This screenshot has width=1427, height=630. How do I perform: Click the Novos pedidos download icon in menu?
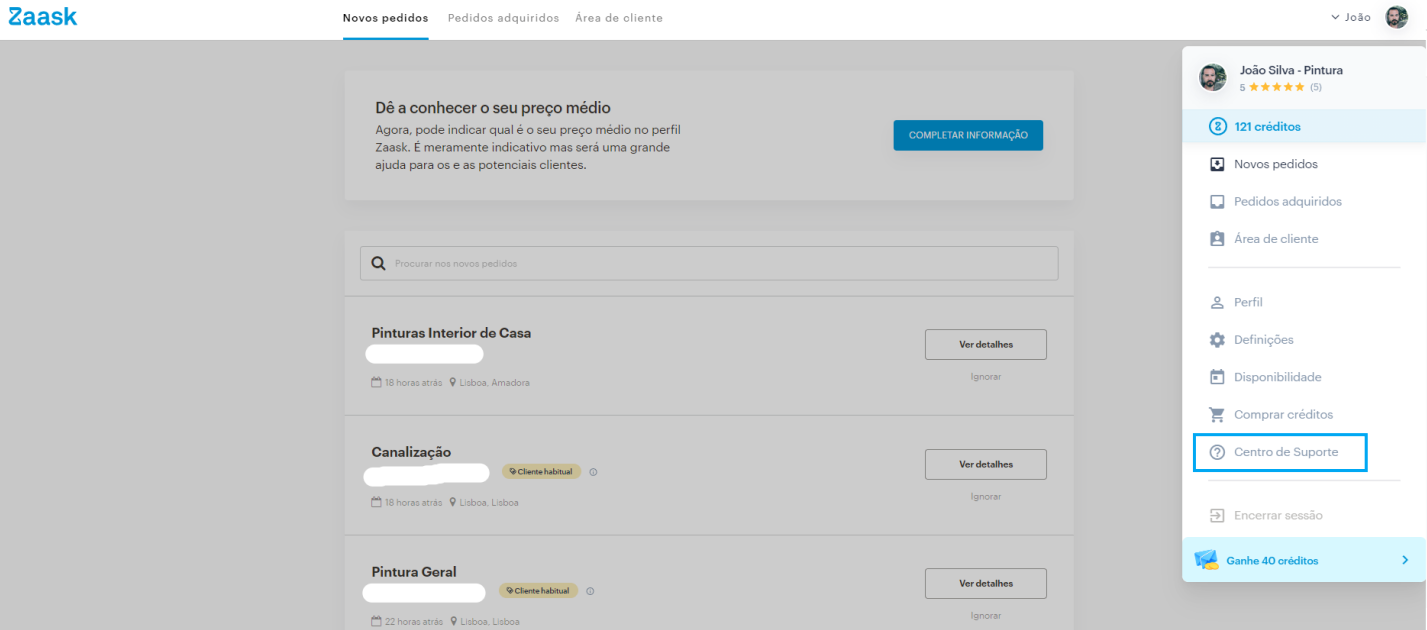pos(1217,164)
